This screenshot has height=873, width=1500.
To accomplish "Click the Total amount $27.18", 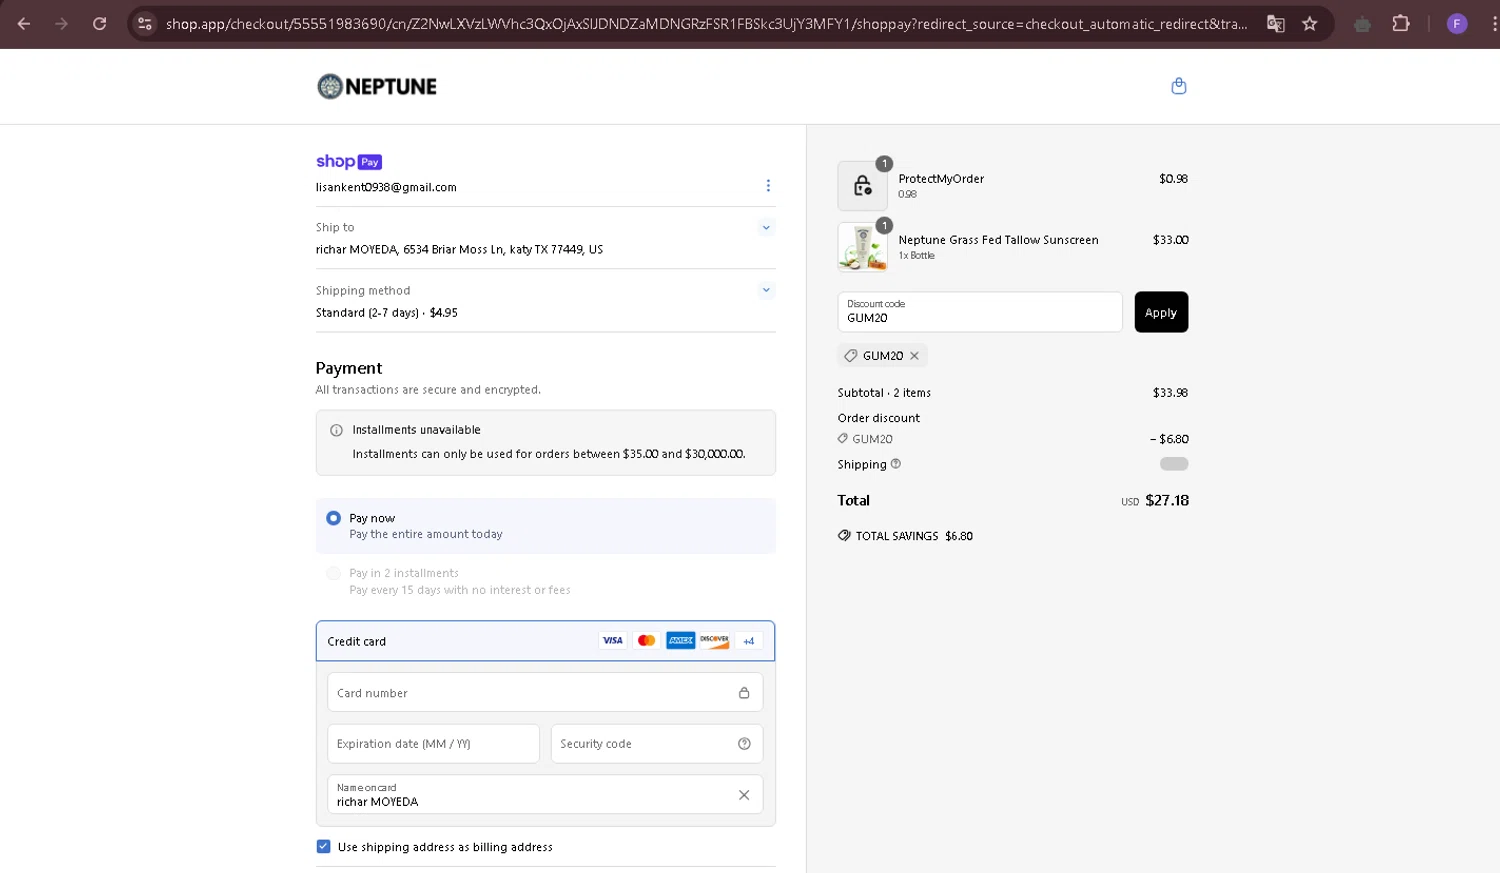I will point(1167,500).
